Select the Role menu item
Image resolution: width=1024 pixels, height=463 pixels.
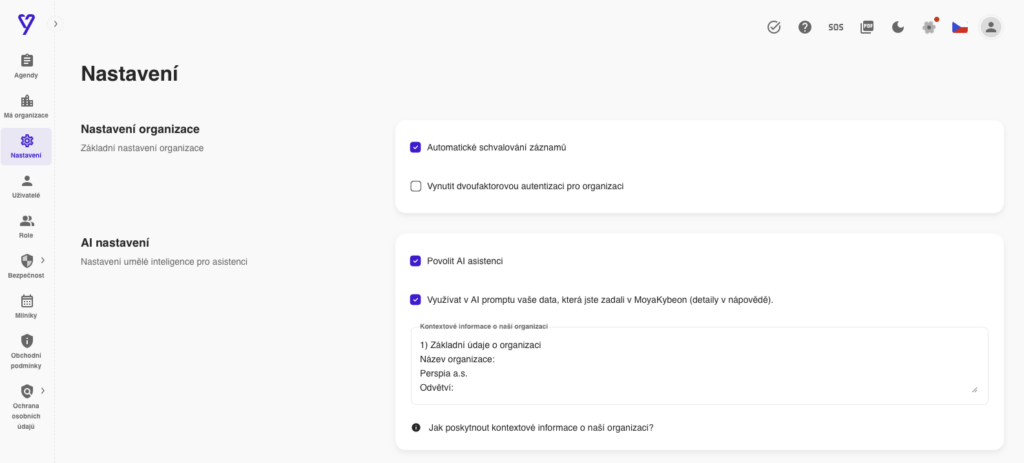(x=26, y=226)
